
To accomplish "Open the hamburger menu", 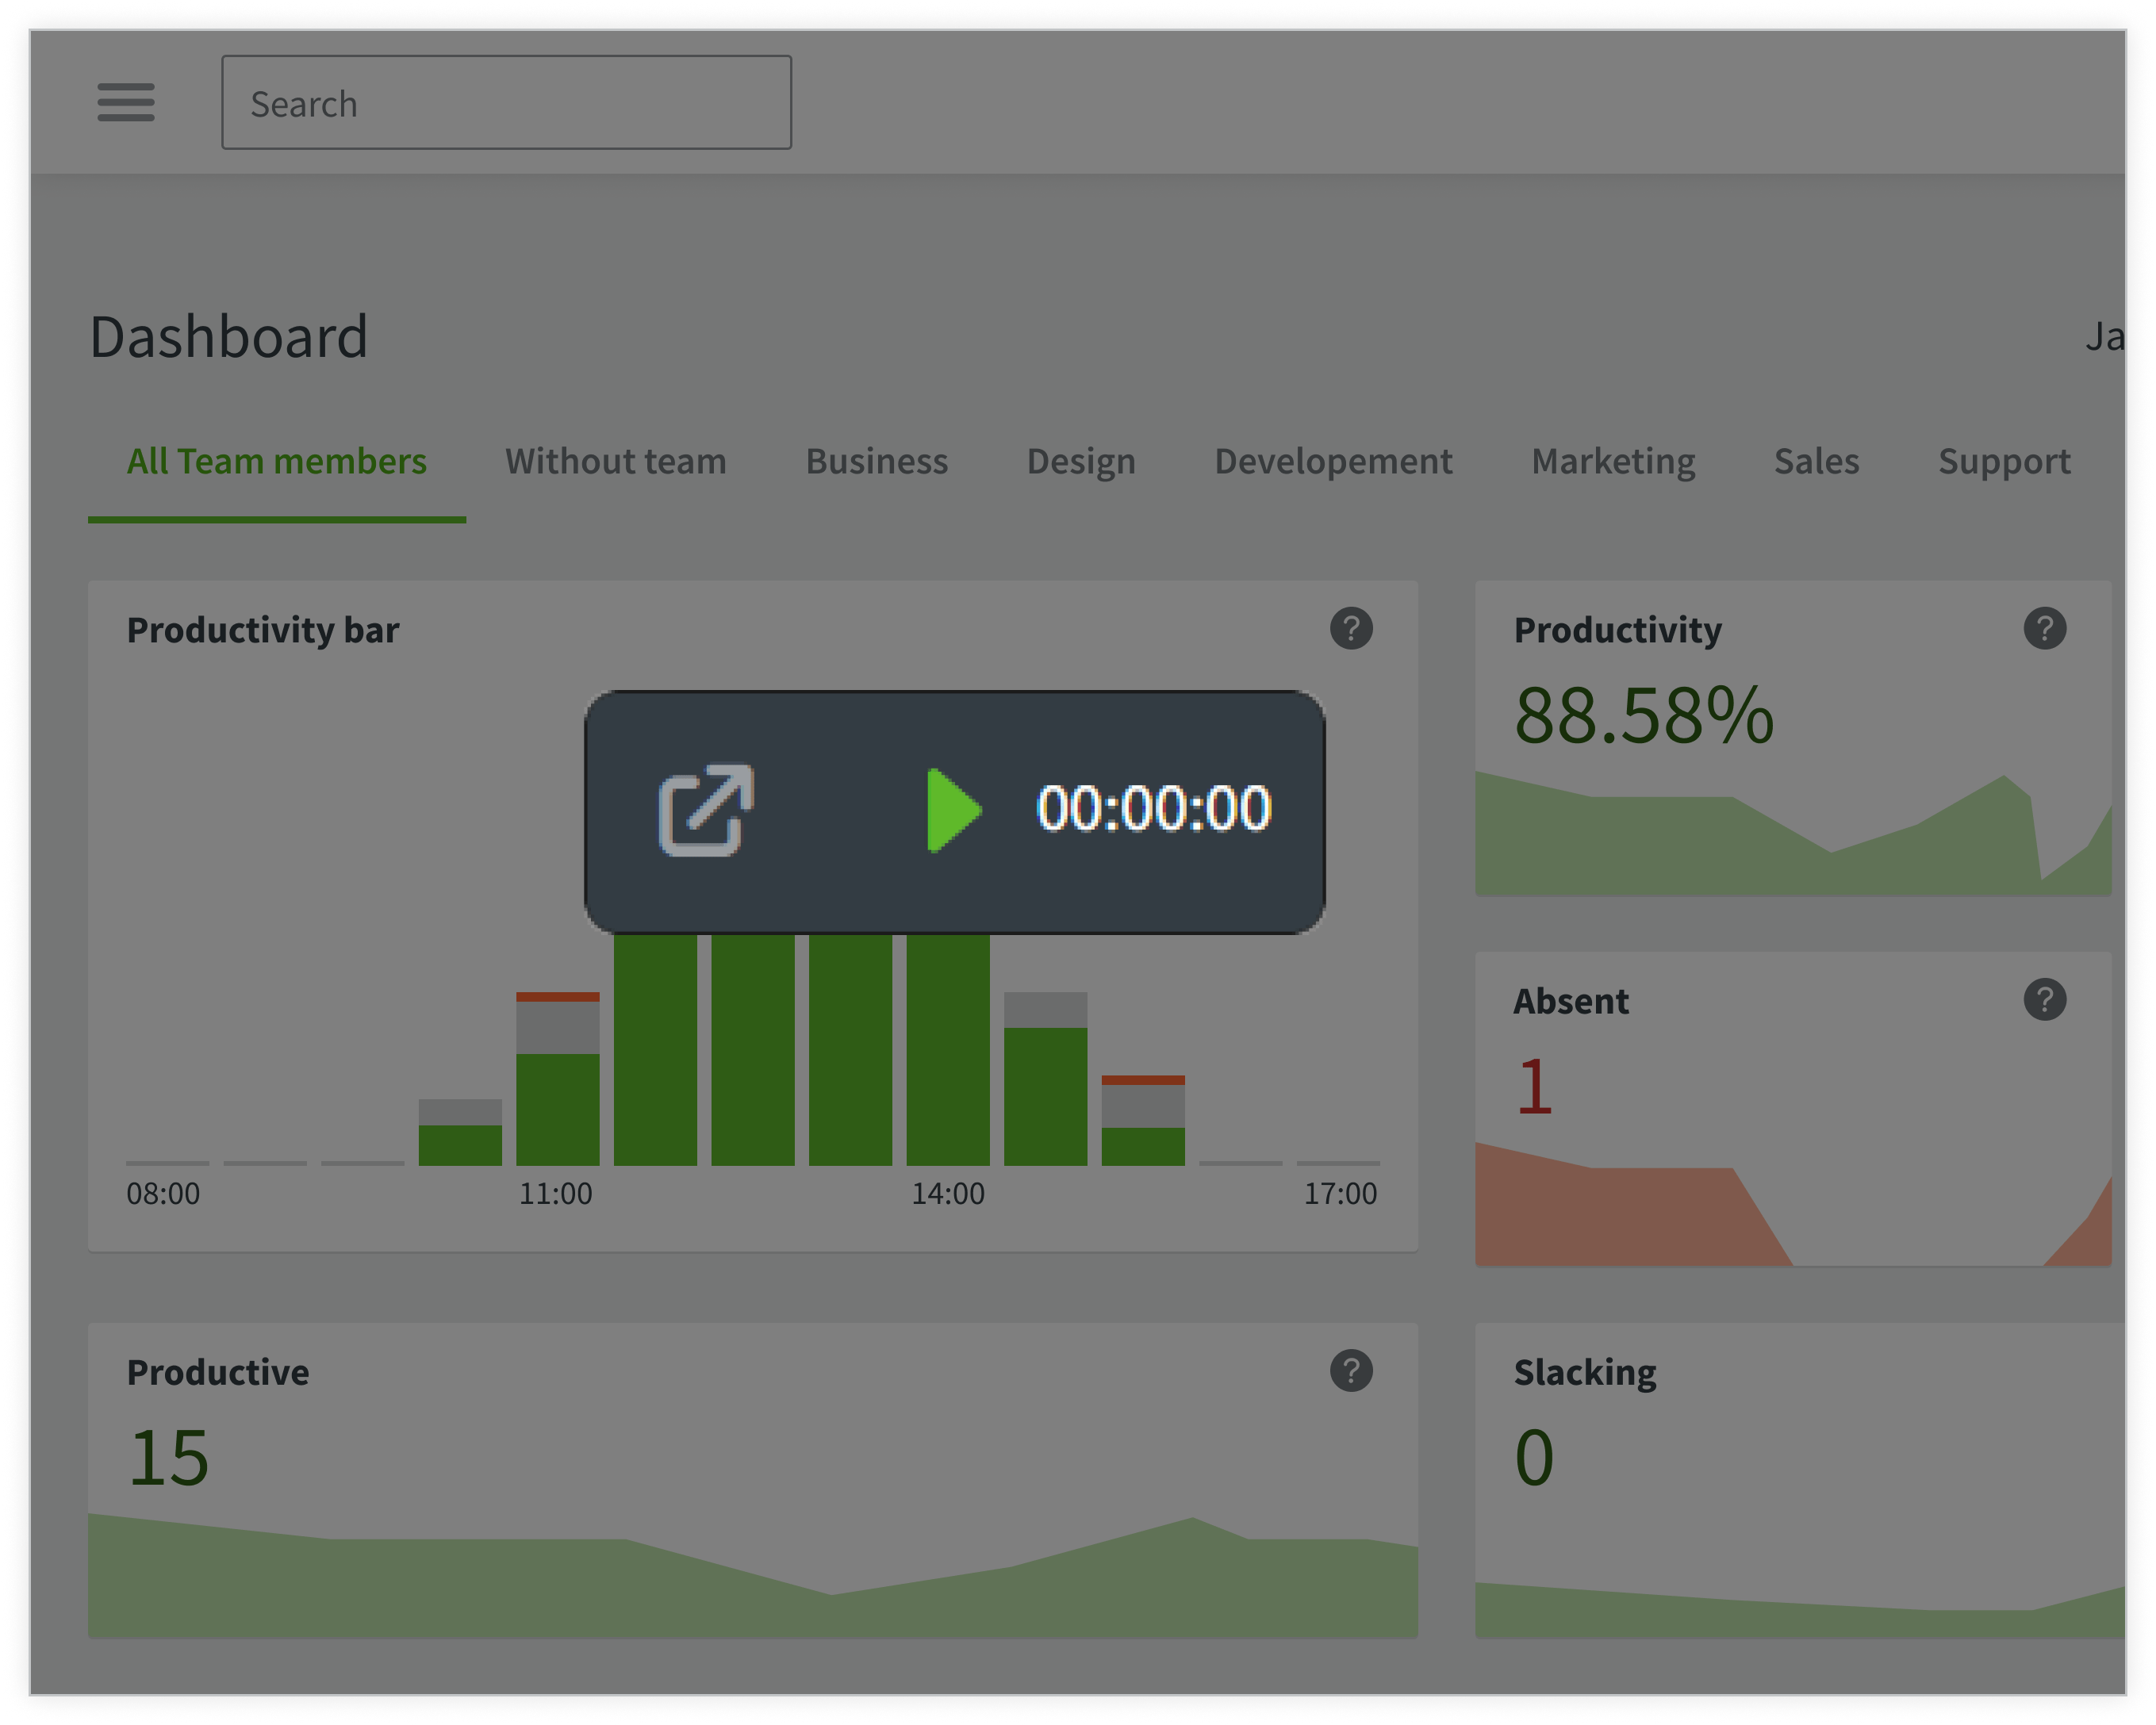I will coord(126,102).
